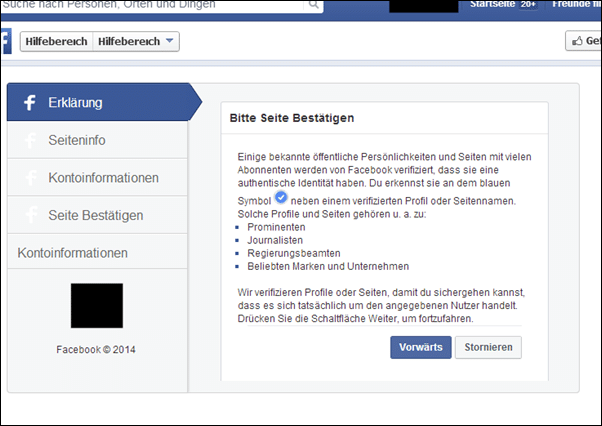The width and height of the screenshot is (602, 426).
Task: Click the blue verified checkmark symbol
Action: (x=281, y=198)
